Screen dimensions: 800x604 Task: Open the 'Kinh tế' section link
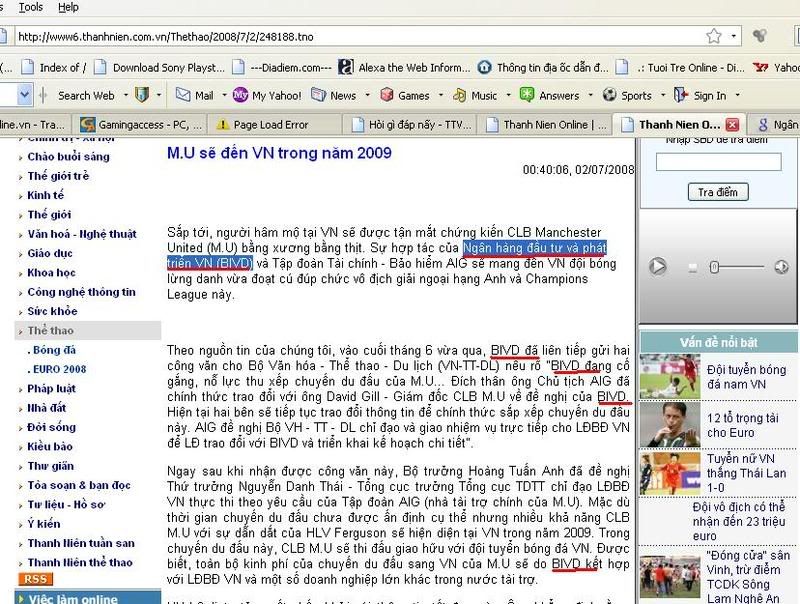pyautogui.click(x=46, y=195)
